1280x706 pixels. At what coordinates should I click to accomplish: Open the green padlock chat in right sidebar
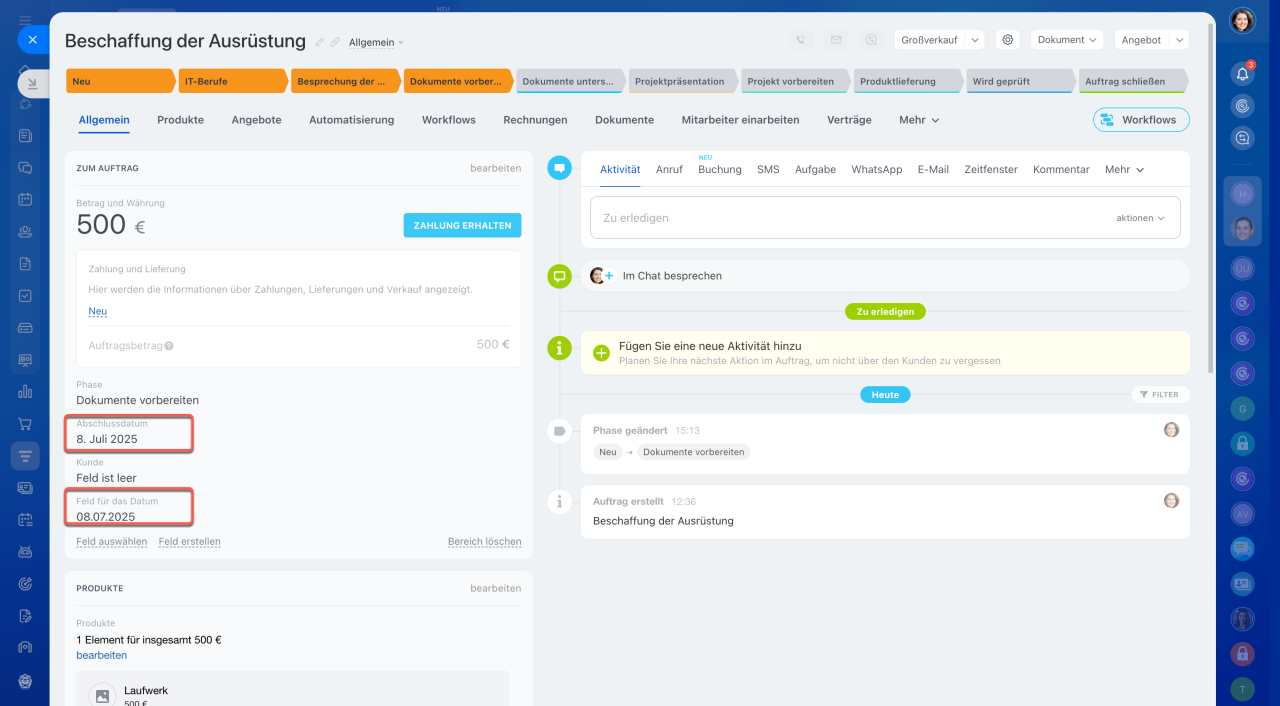[x=1242, y=443]
